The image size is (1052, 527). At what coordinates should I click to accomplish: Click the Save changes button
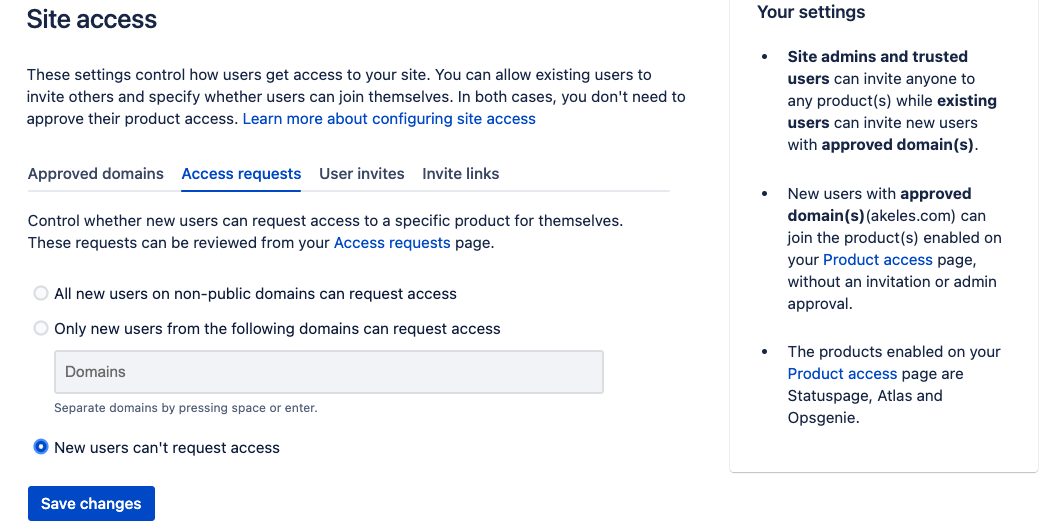tap(91, 504)
